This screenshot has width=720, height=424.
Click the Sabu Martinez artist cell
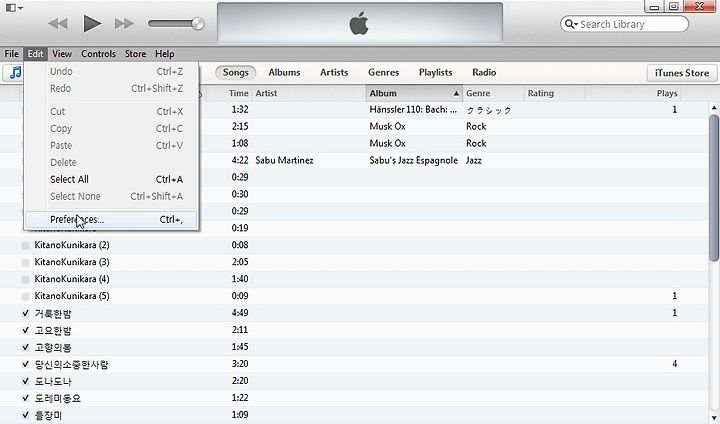point(284,160)
